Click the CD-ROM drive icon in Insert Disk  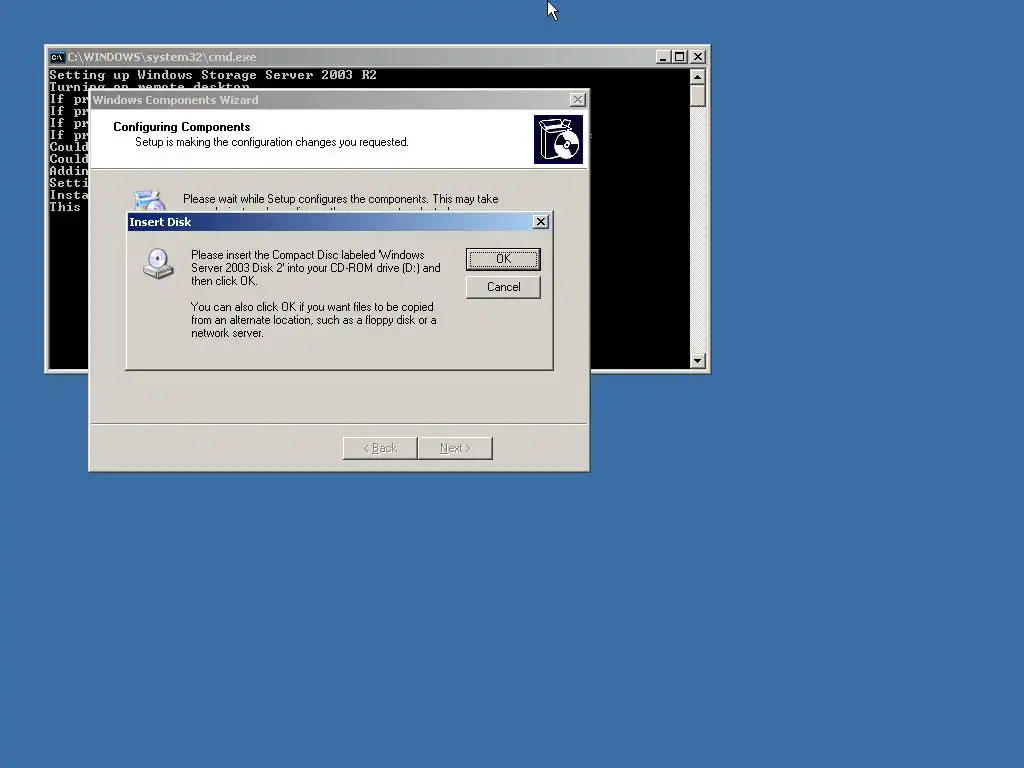[x=159, y=263]
